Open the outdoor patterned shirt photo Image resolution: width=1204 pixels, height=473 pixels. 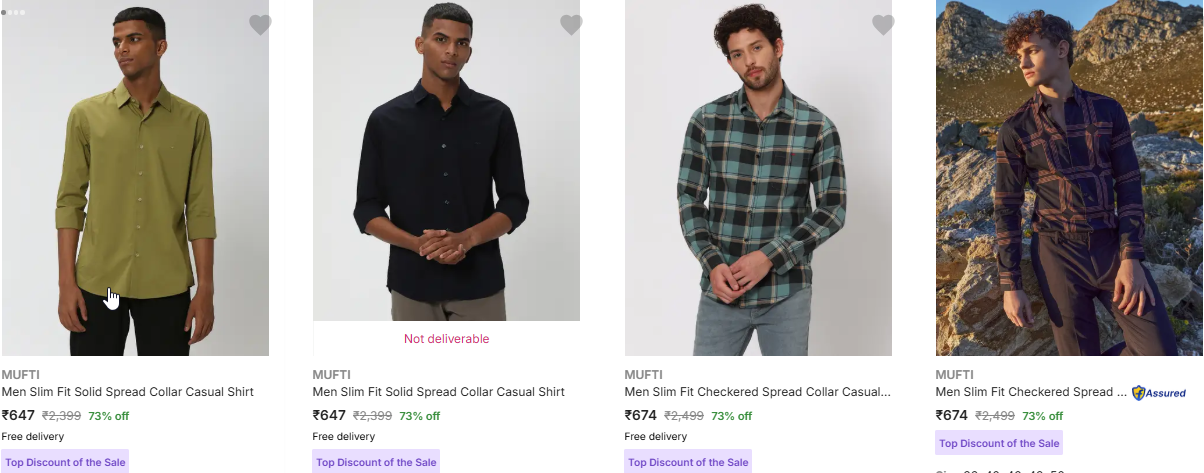(1069, 178)
